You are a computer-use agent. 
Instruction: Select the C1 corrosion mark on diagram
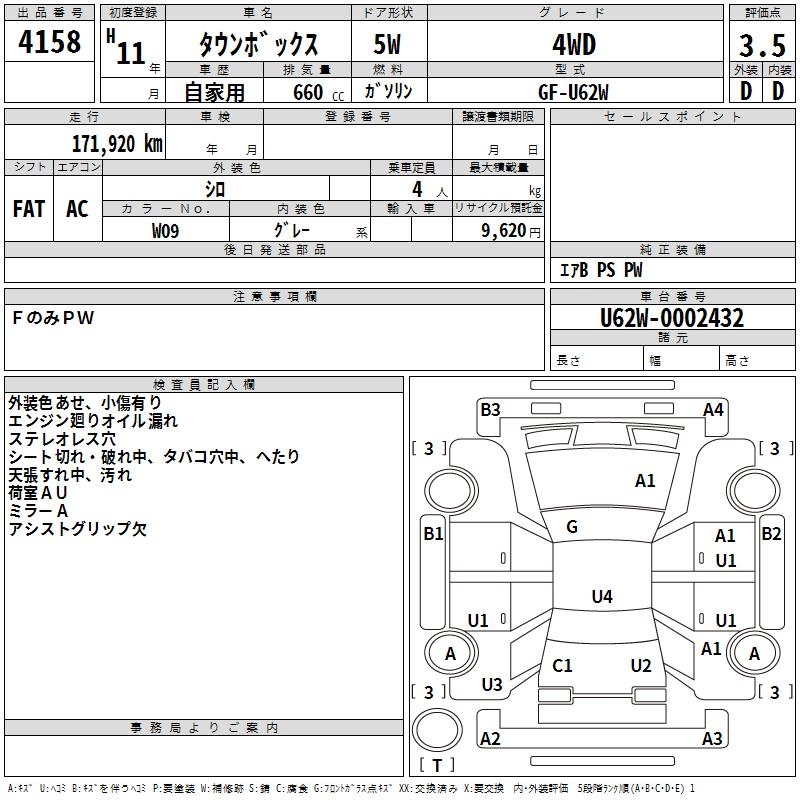[x=562, y=666]
